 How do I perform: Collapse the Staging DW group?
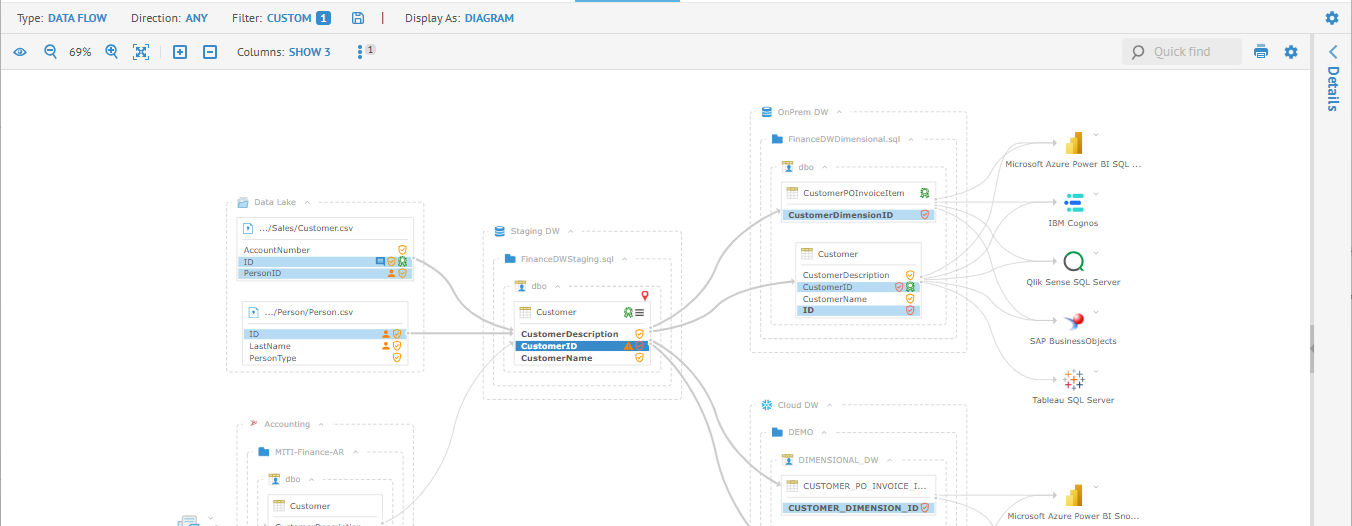(569, 231)
